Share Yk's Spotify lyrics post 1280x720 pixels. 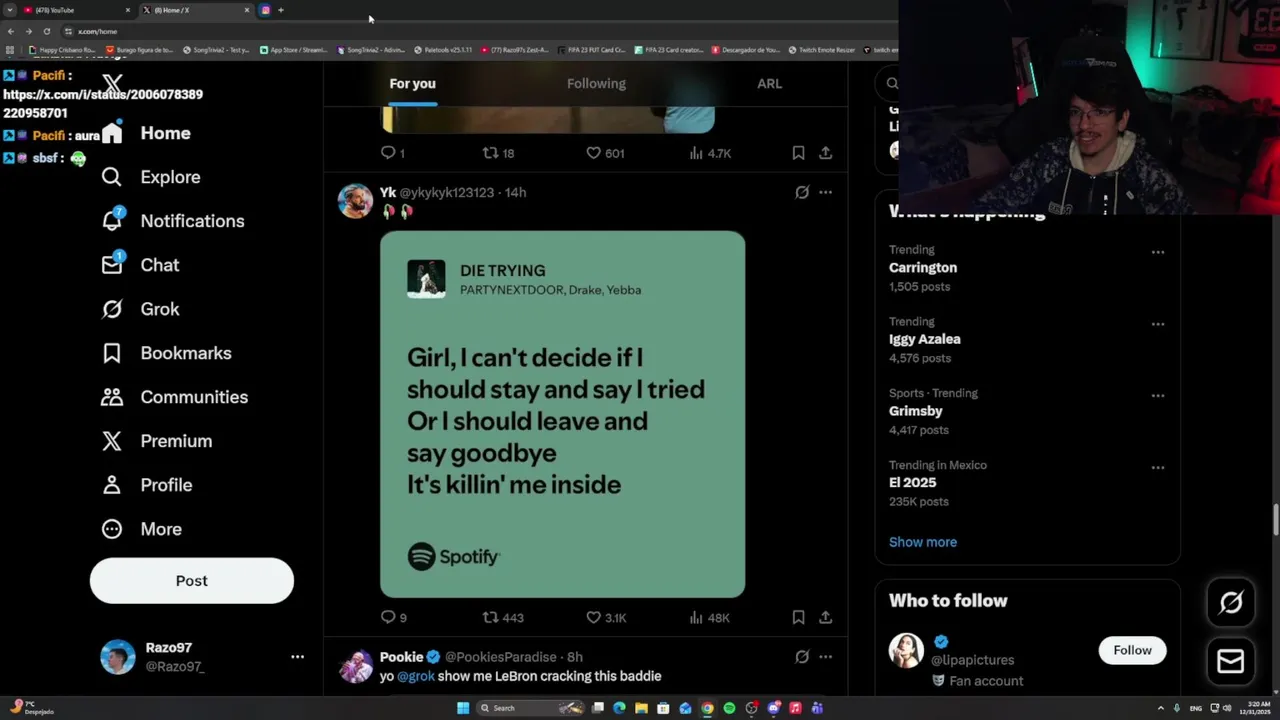click(825, 618)
